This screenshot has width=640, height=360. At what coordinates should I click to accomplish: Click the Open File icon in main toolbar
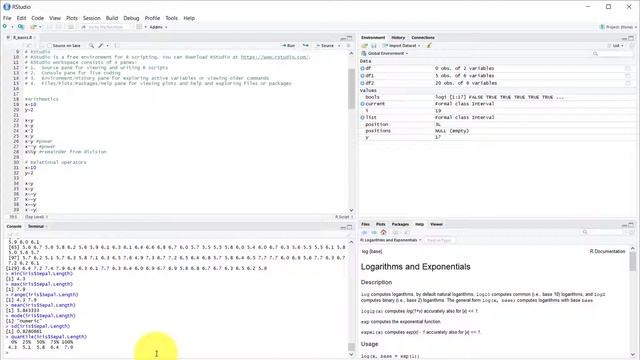pos(34,27)
